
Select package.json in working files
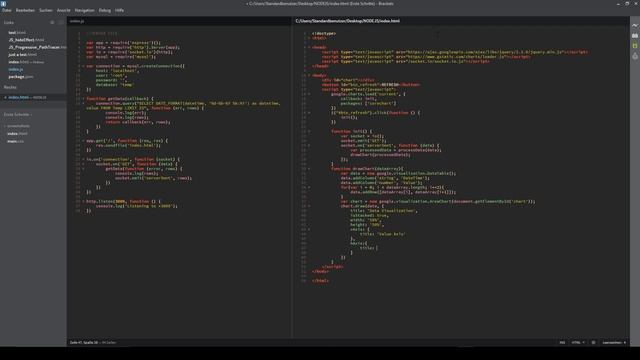point(21,77)
